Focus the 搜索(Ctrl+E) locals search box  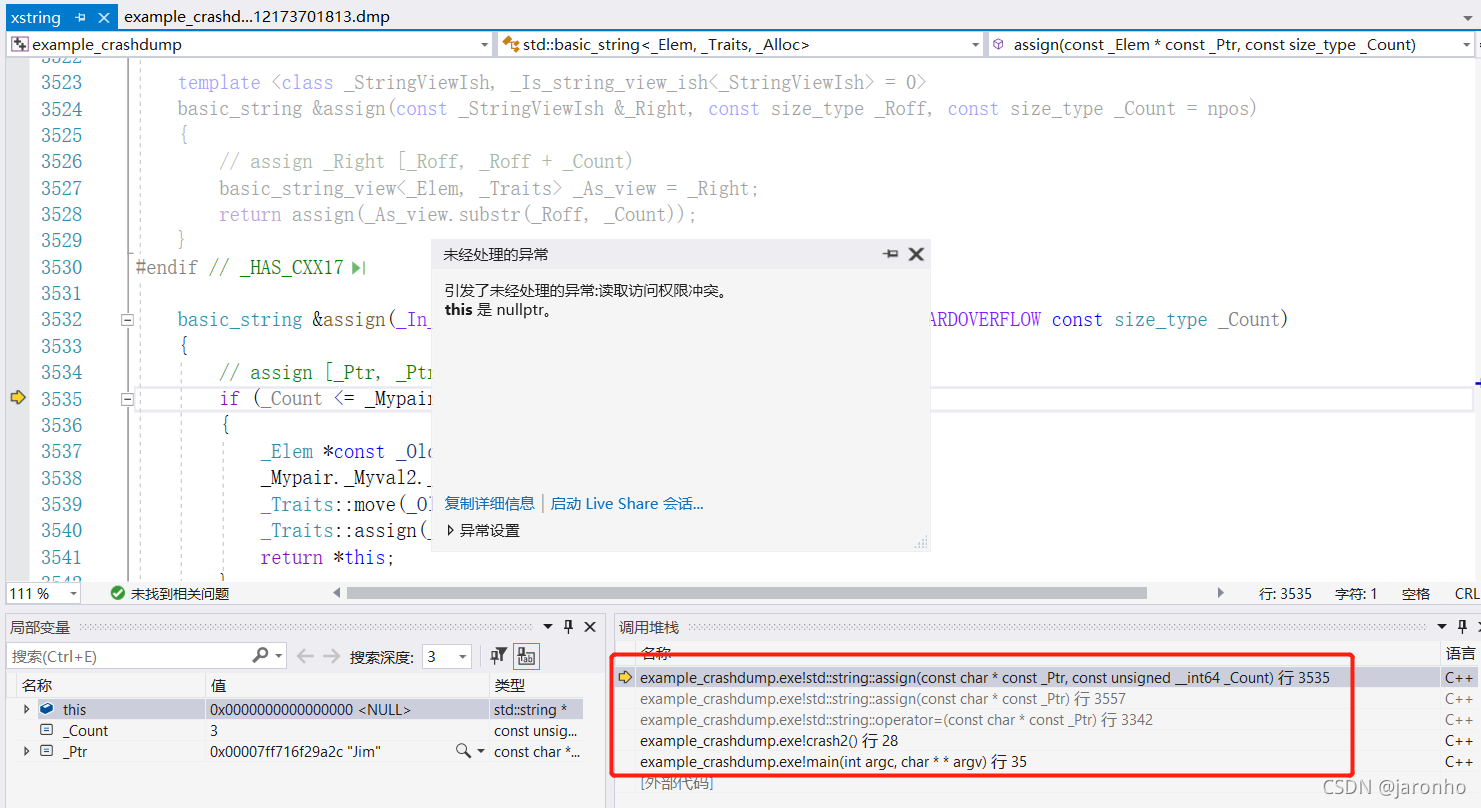[130, 656]
